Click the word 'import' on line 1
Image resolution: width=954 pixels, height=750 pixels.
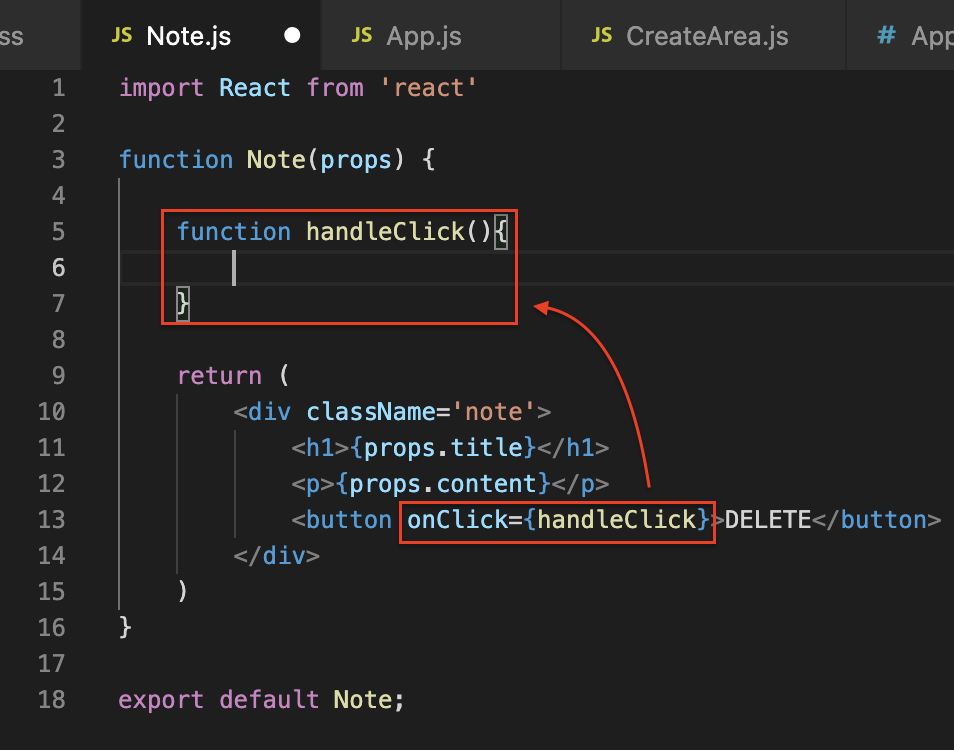161,88
